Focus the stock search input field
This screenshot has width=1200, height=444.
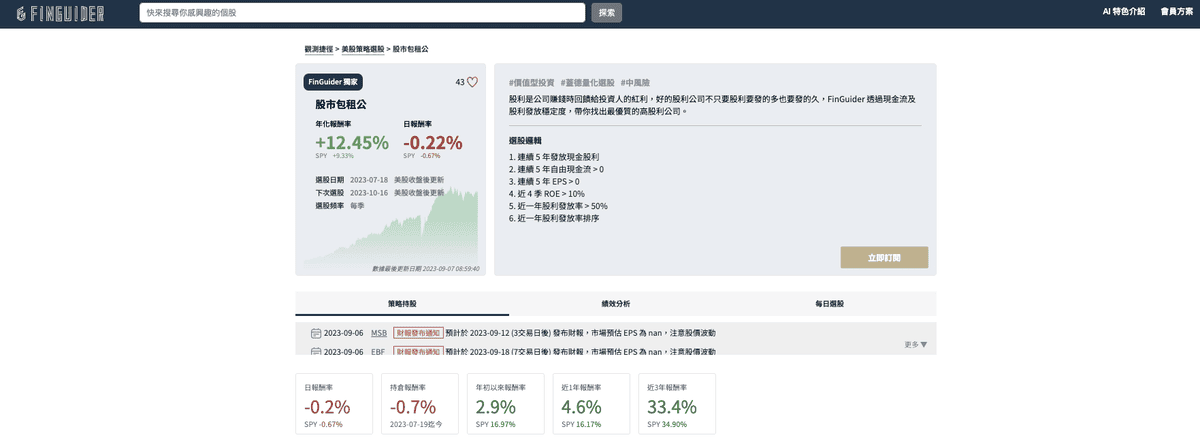(x=362, y=13)
